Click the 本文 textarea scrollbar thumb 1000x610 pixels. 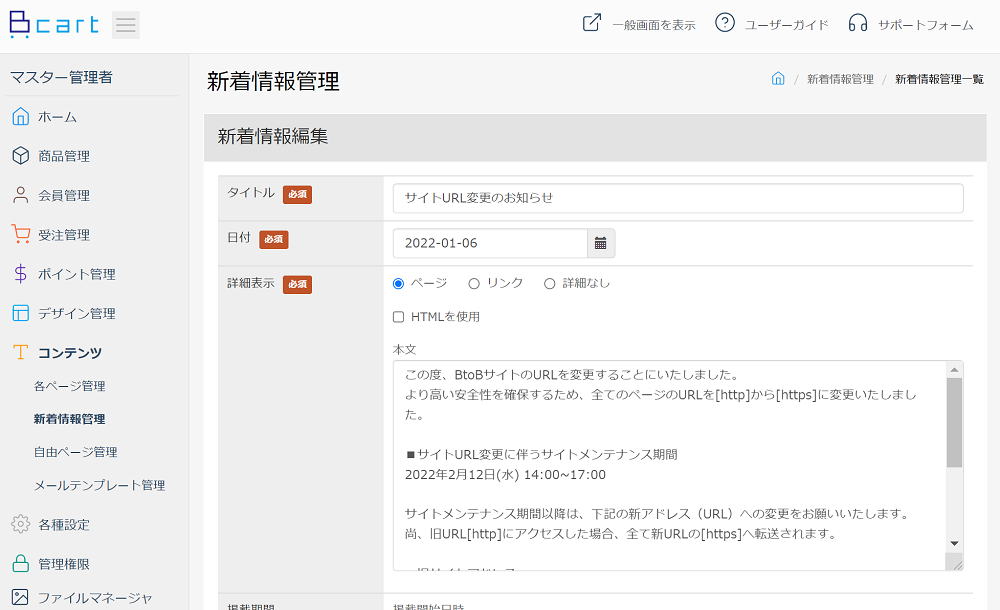click(954, 422)
